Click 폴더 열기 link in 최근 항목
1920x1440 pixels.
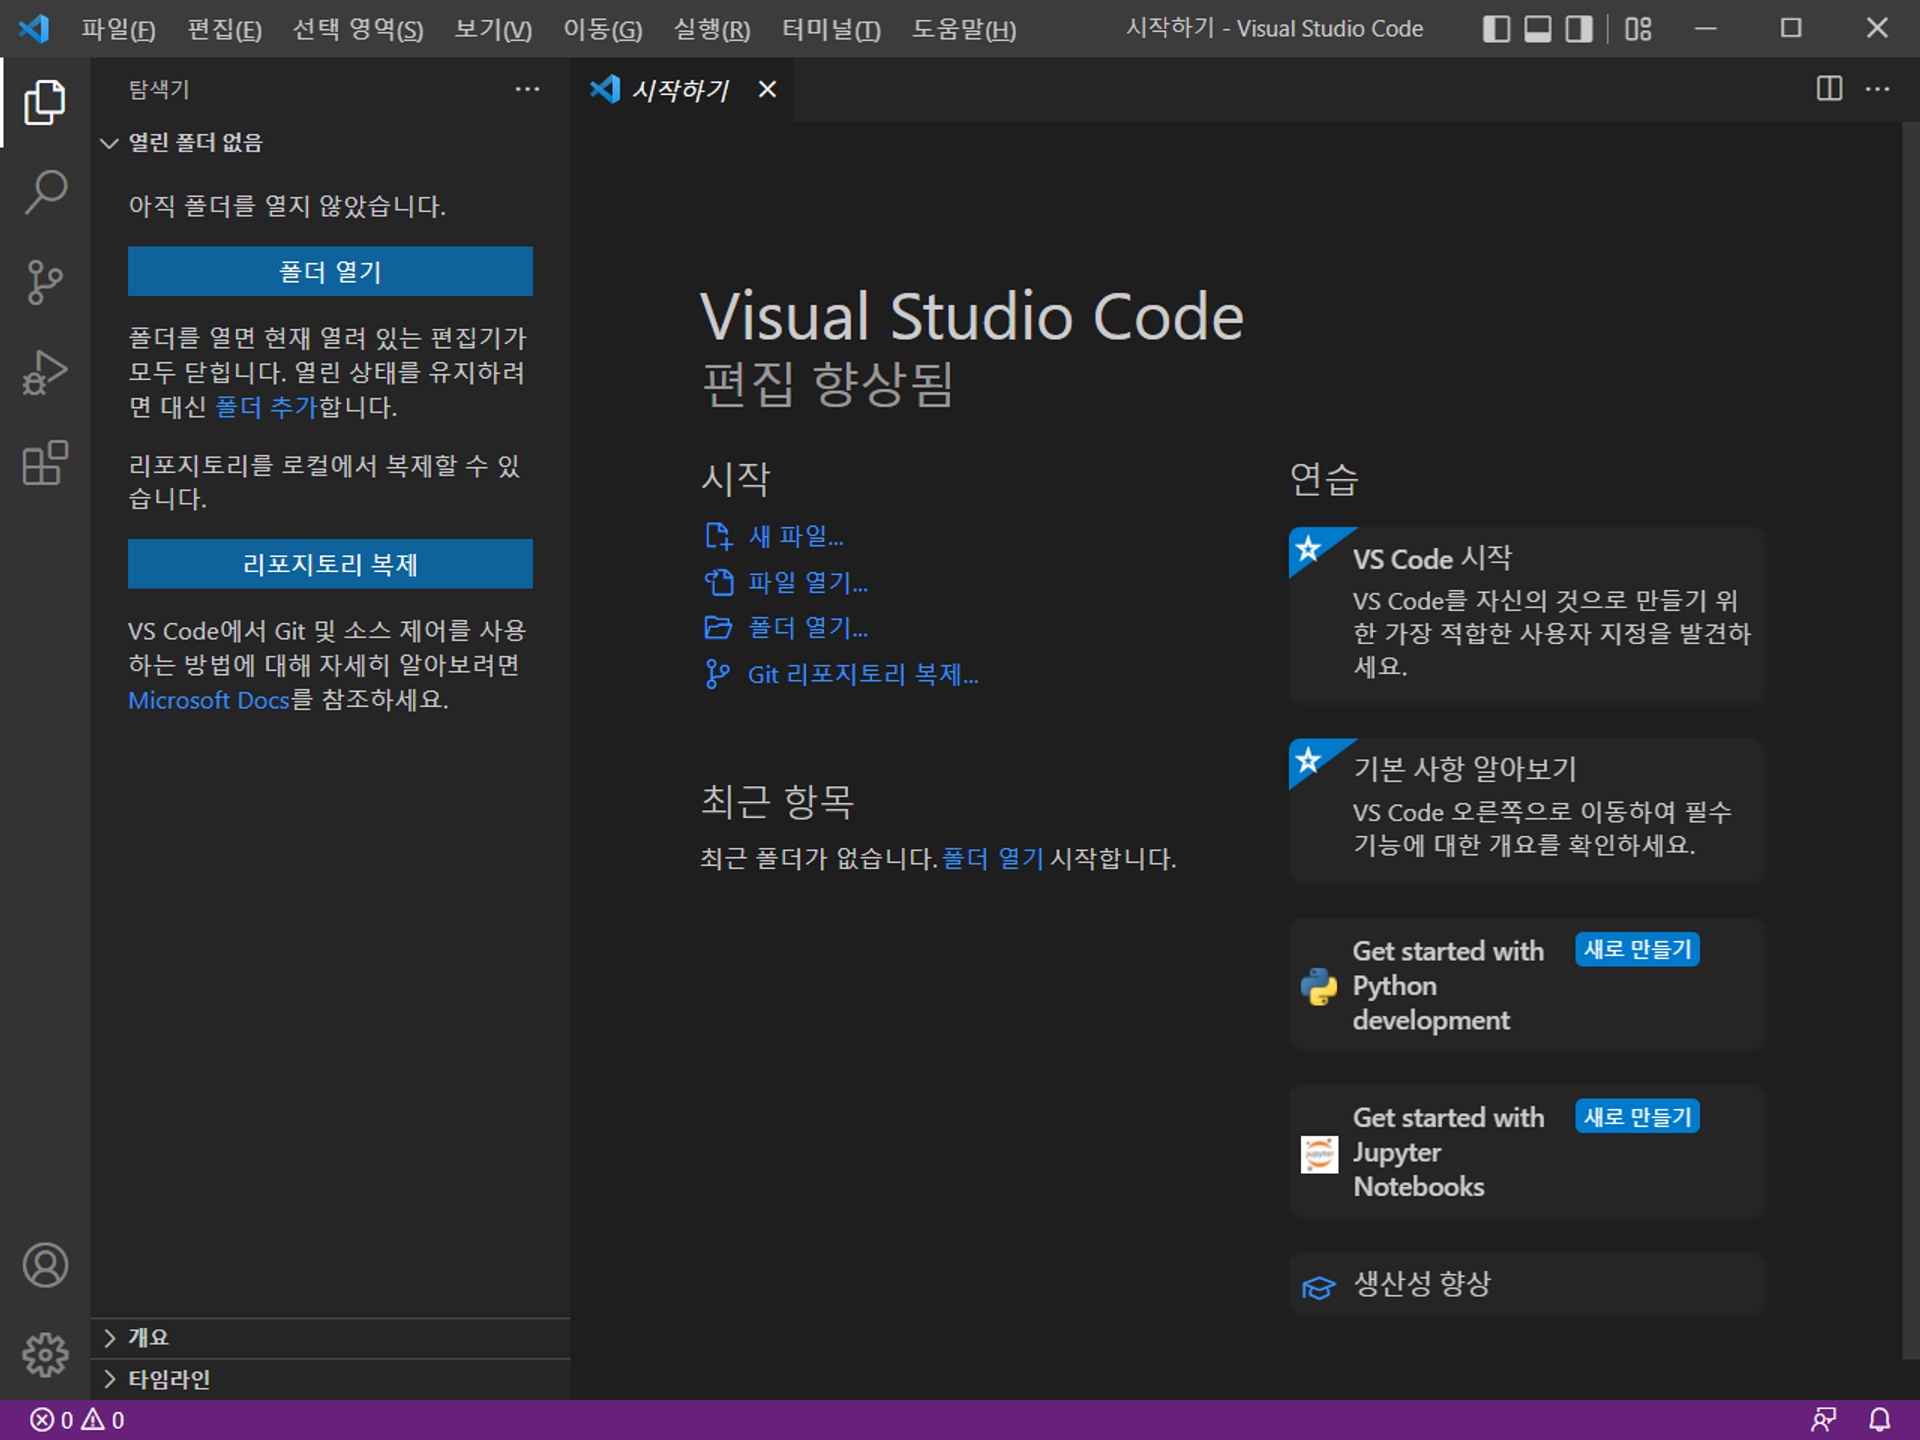pos(992,858)
